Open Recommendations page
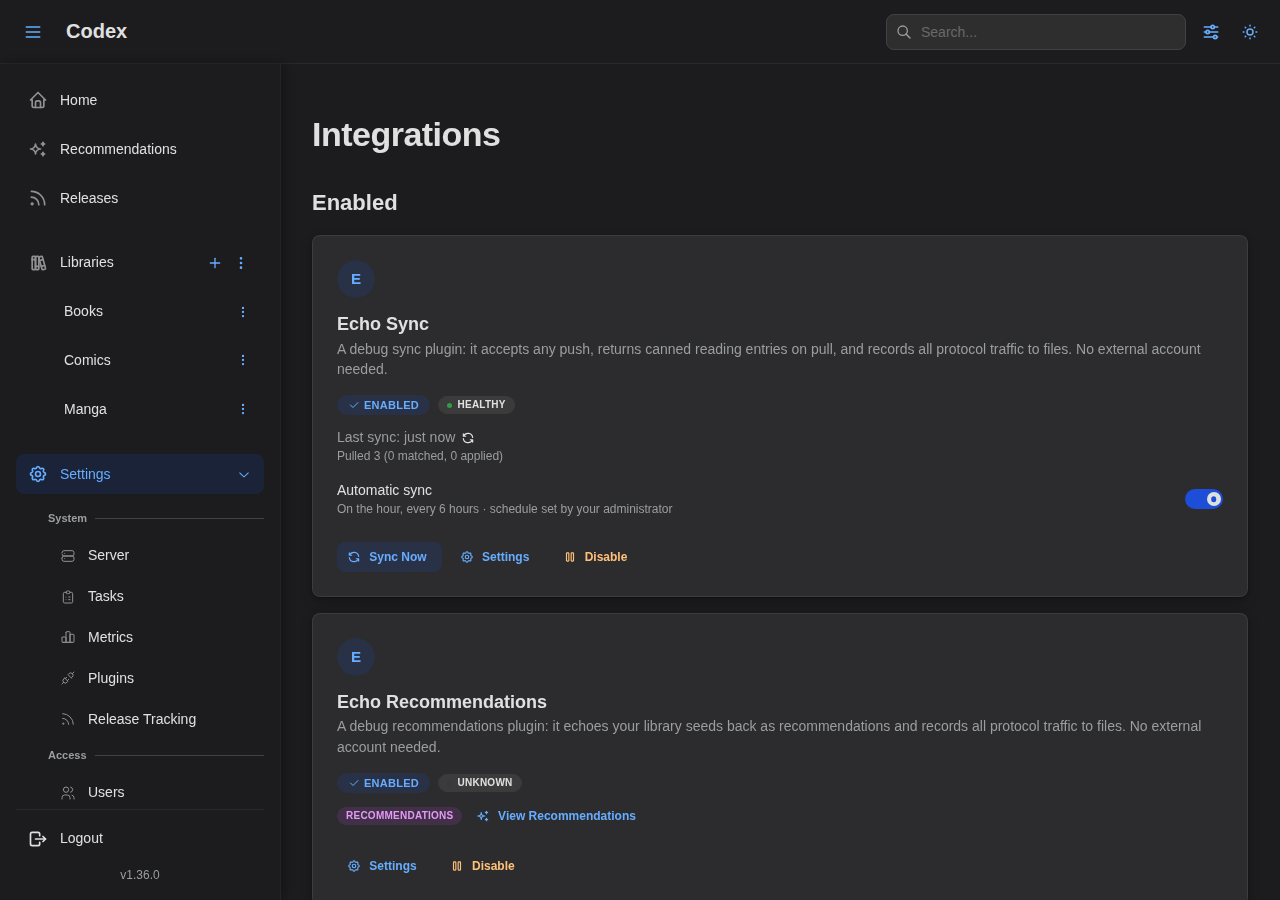The image size is (1280, 900). click(x=140, y=149)
